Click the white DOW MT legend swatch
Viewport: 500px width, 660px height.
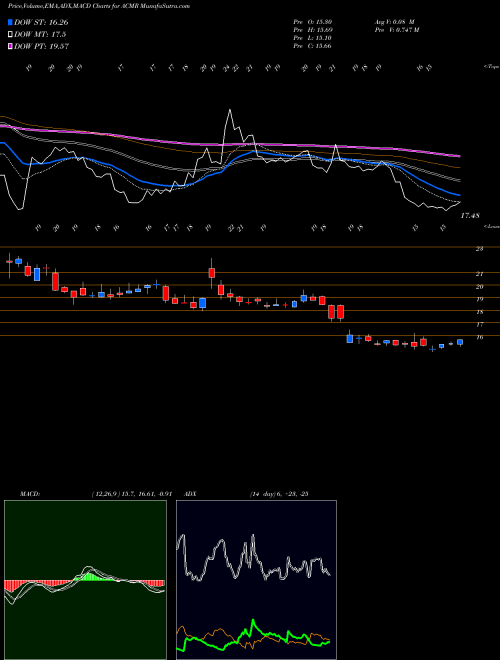pos(10,35)
